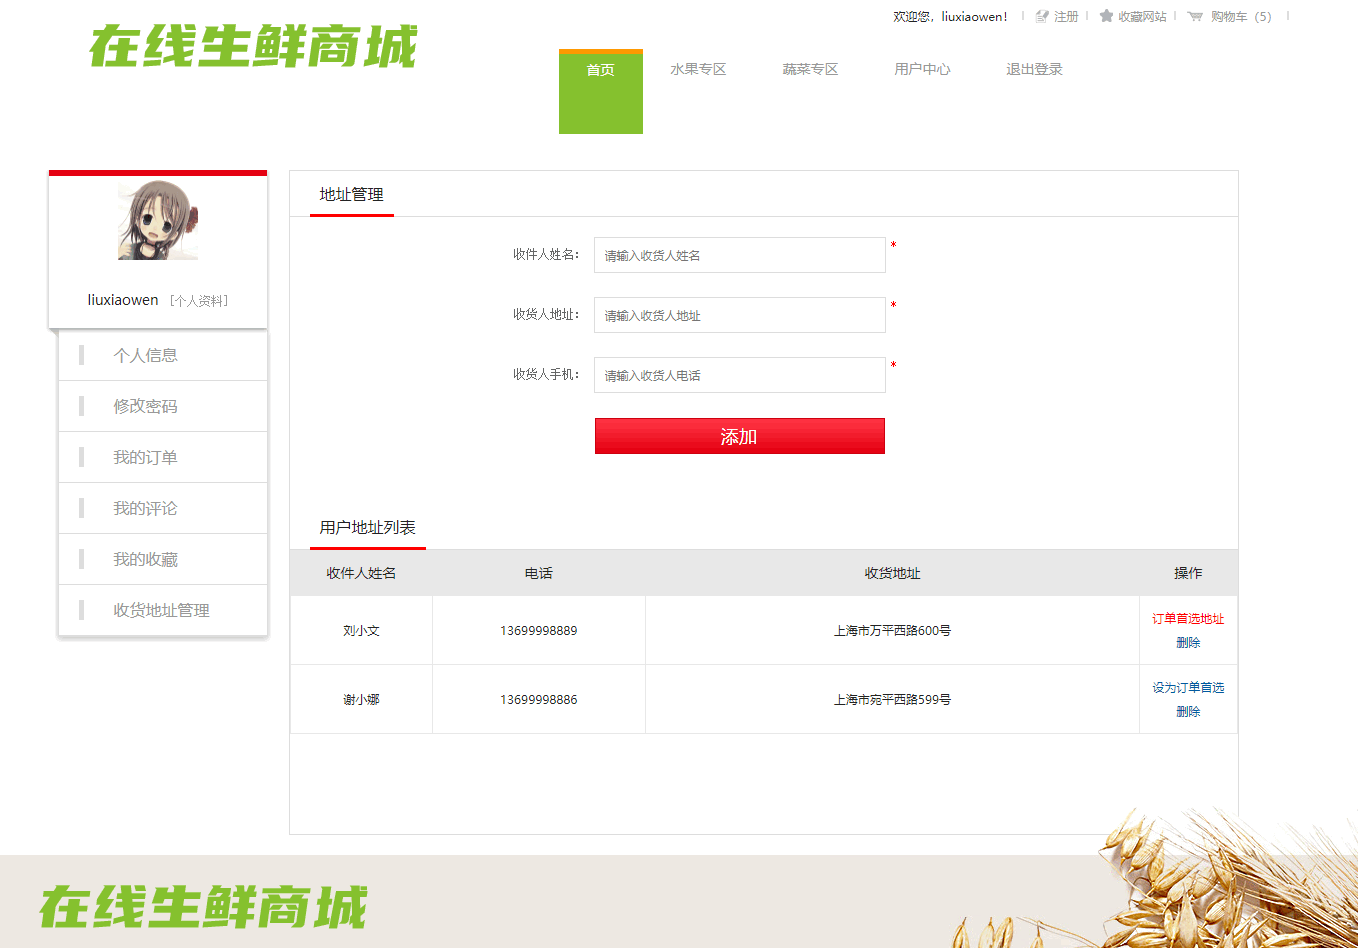
Task: Click the footer 在线生鲜商城 logo
Action: 204,907
